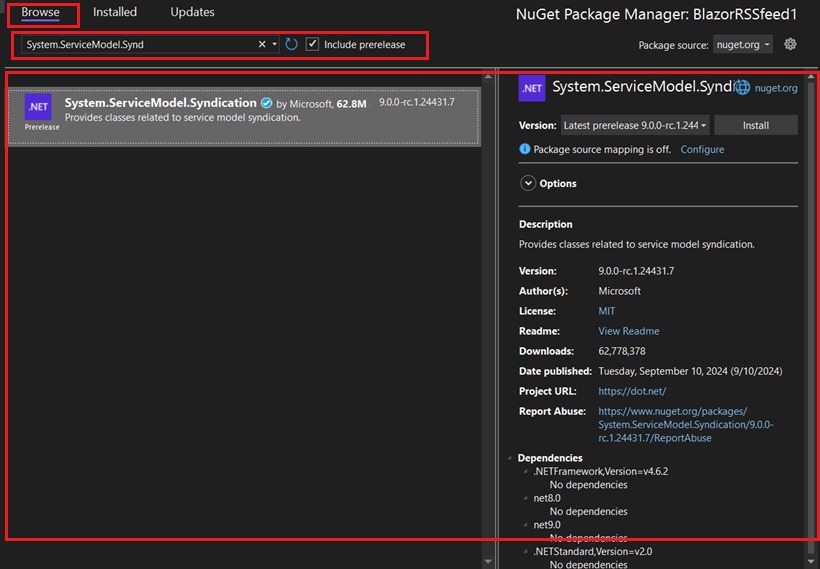Open the Version selection dropdown
Viewport: 820px width, 569px height.
[635, 125]
